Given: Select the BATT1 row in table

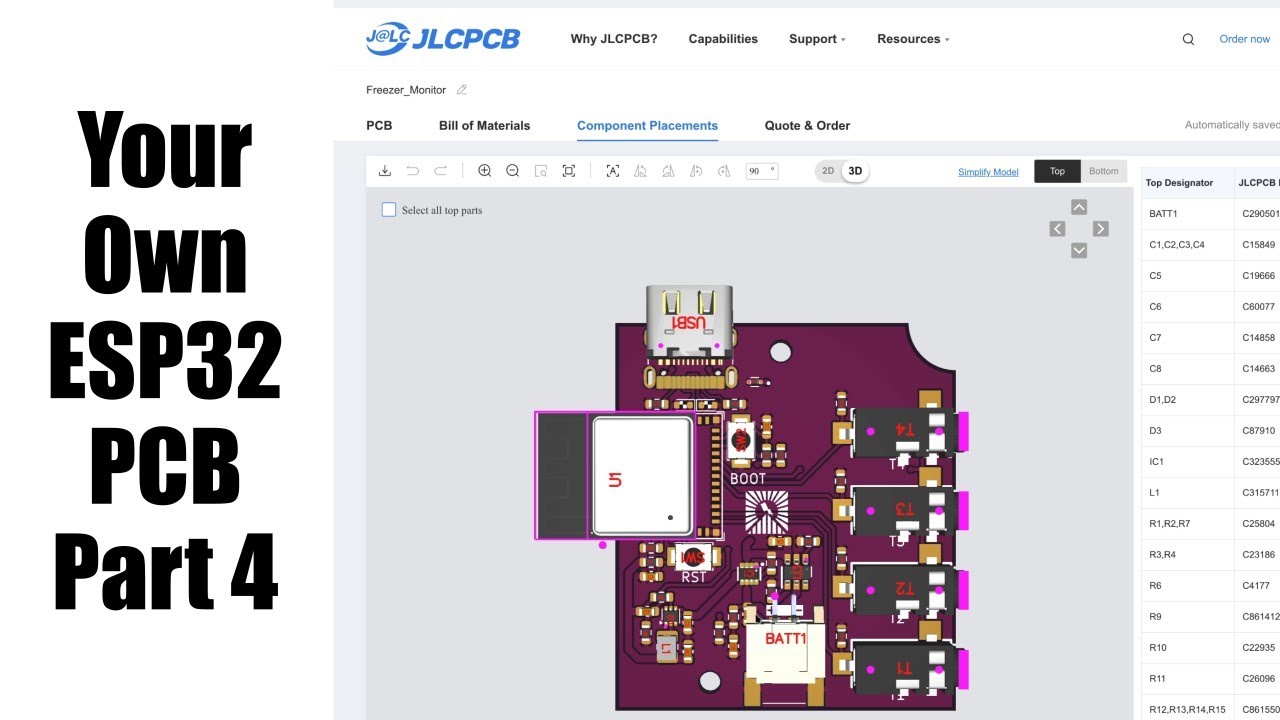Looking at the screenshot, I should tap(1211, 214).
